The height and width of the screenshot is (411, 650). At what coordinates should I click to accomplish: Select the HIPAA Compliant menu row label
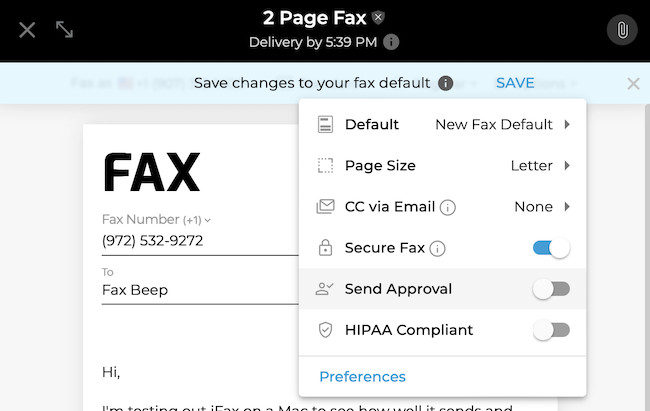click(409, 330)
